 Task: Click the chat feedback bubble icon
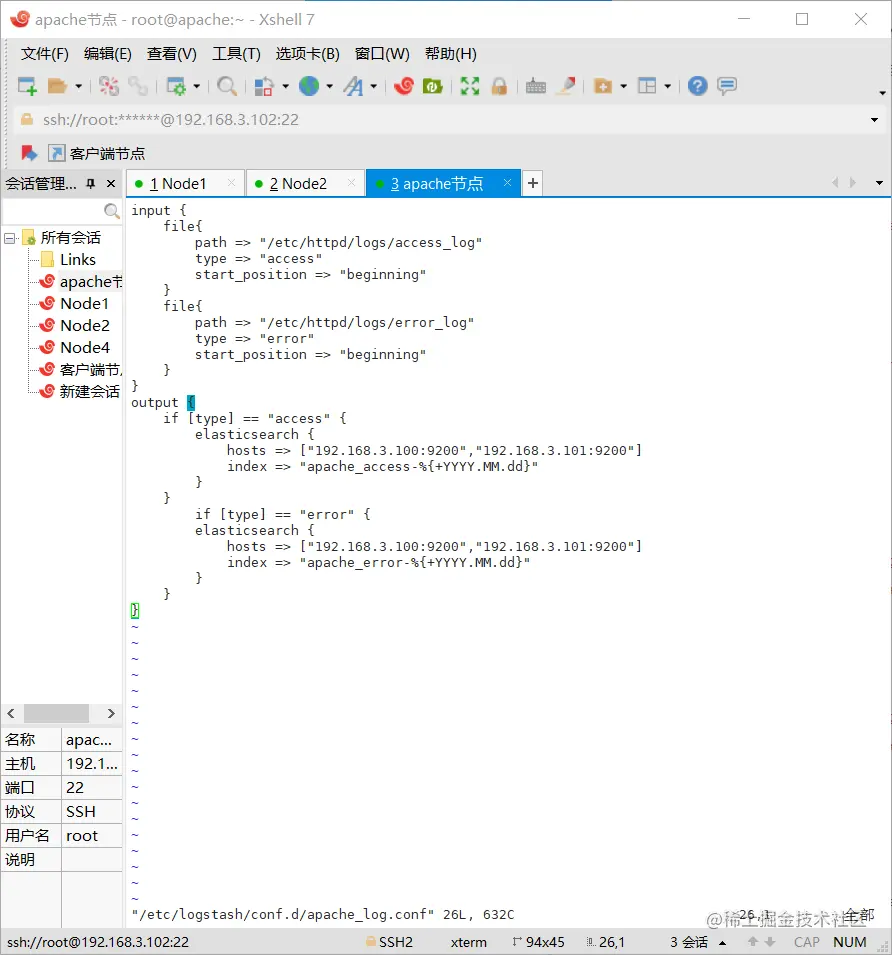coord(727,86)
